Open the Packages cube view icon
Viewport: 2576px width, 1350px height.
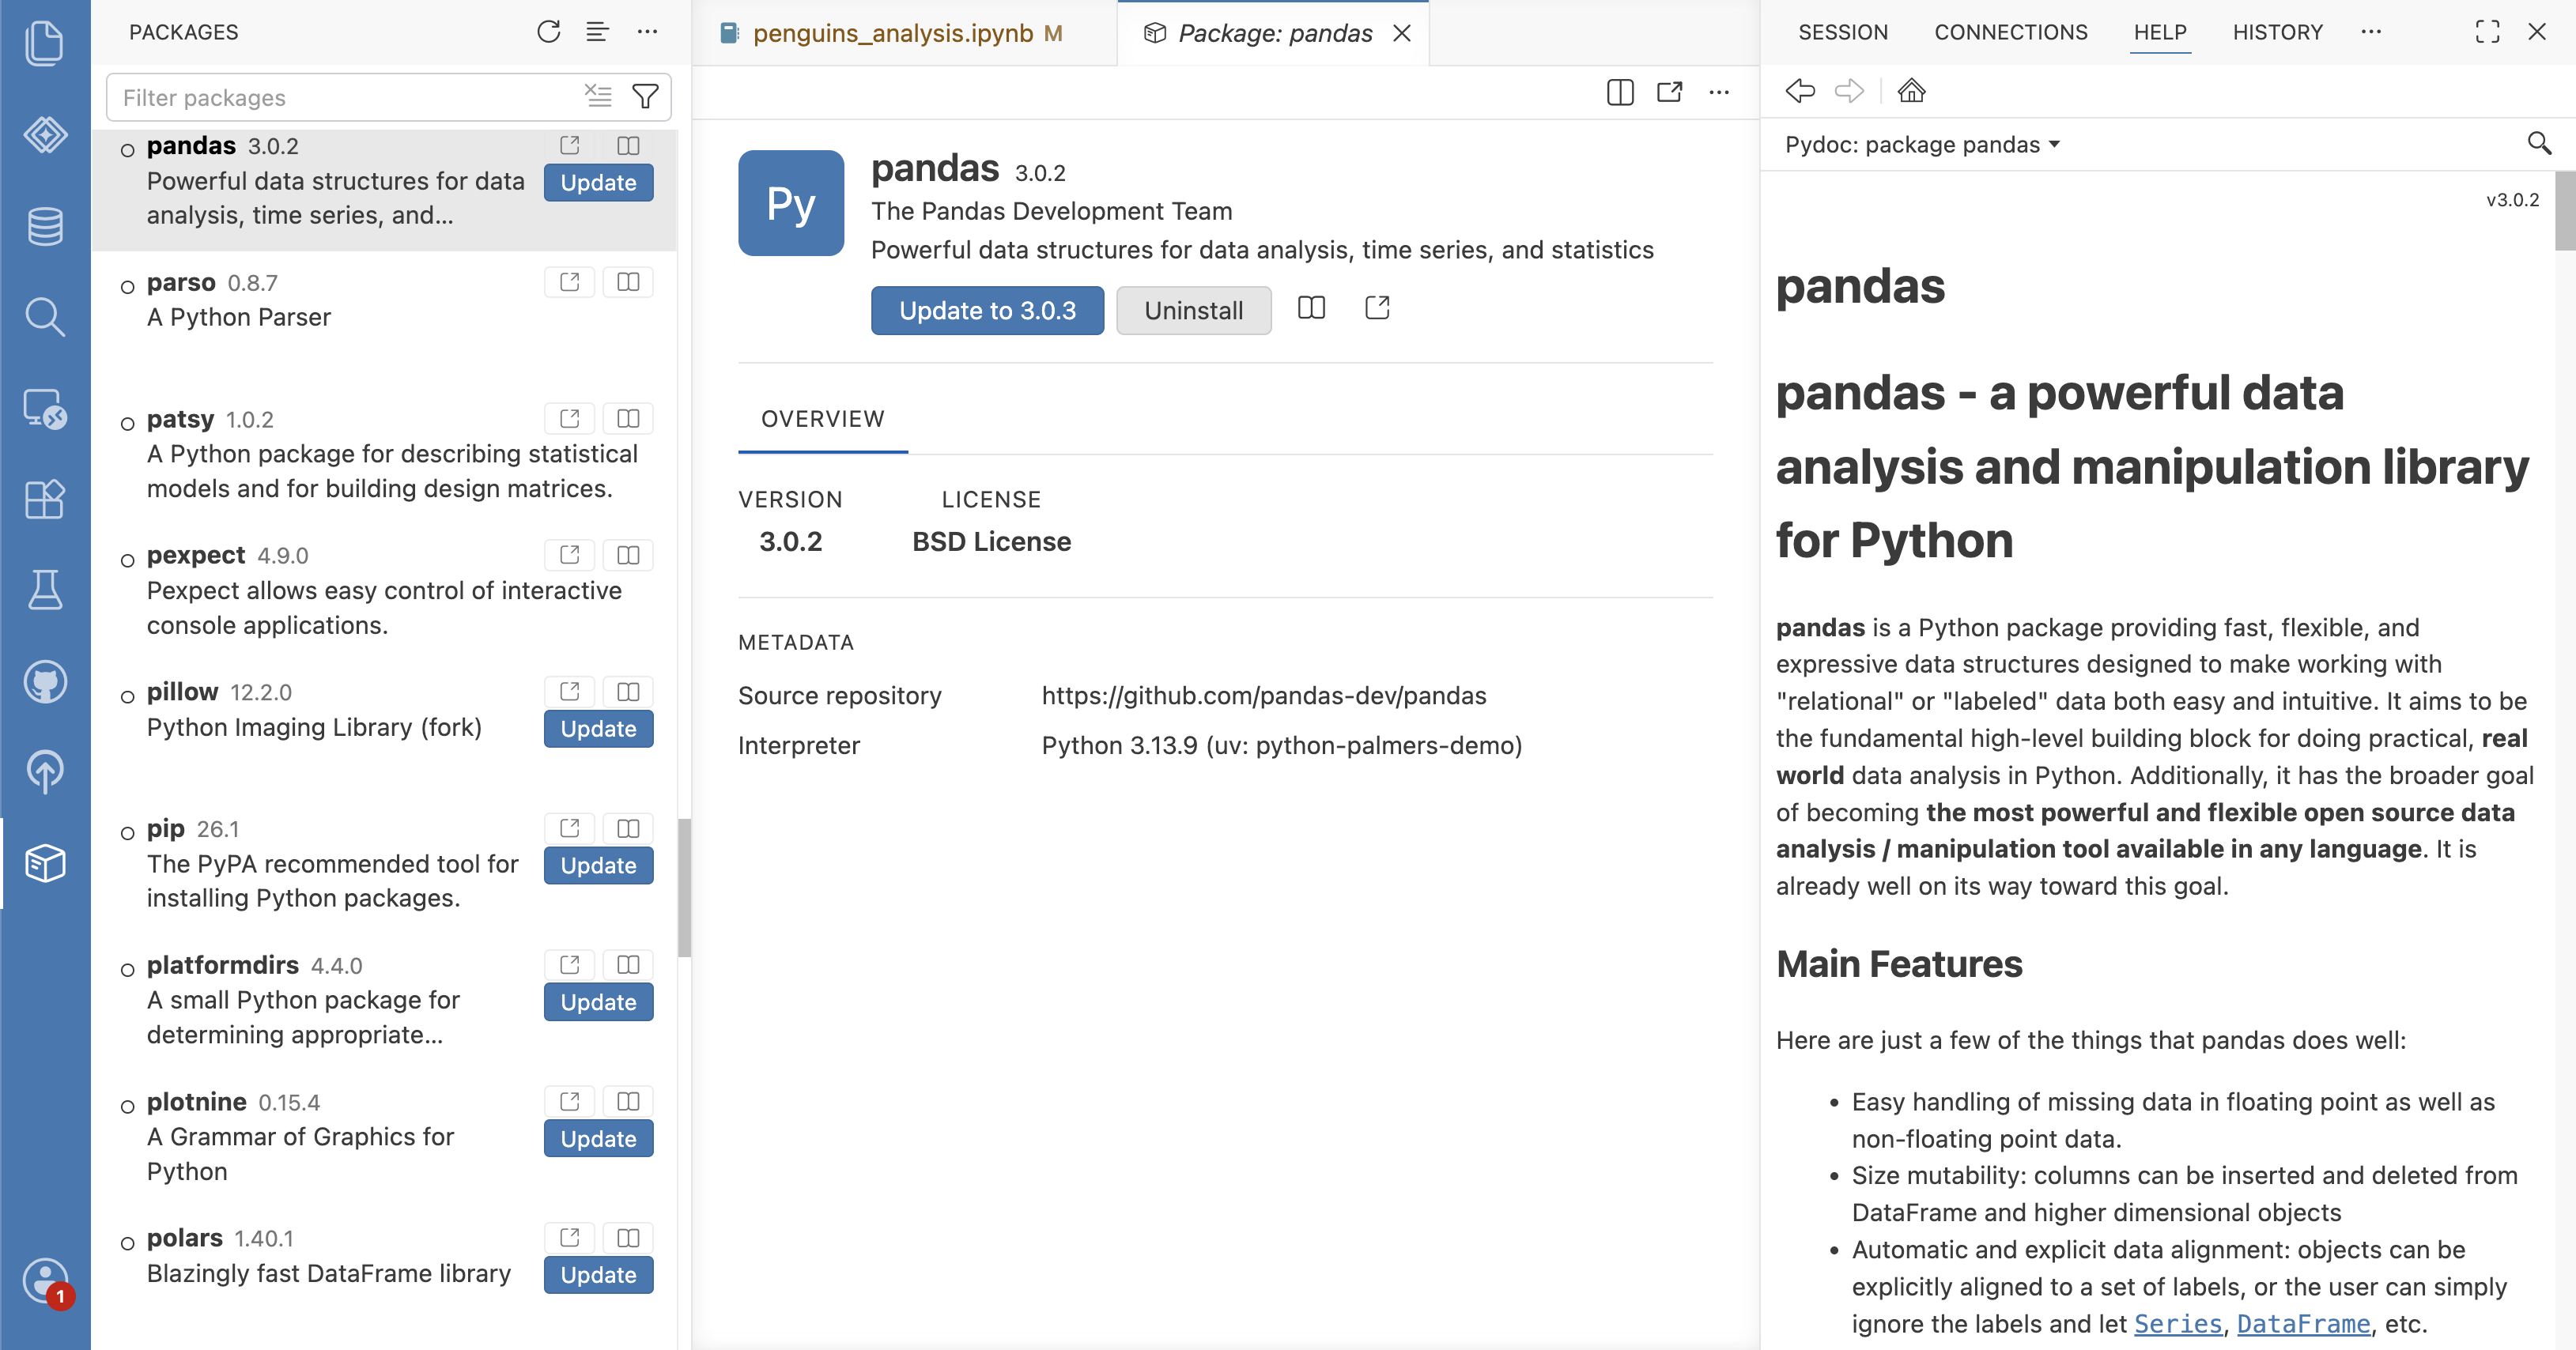45,863
